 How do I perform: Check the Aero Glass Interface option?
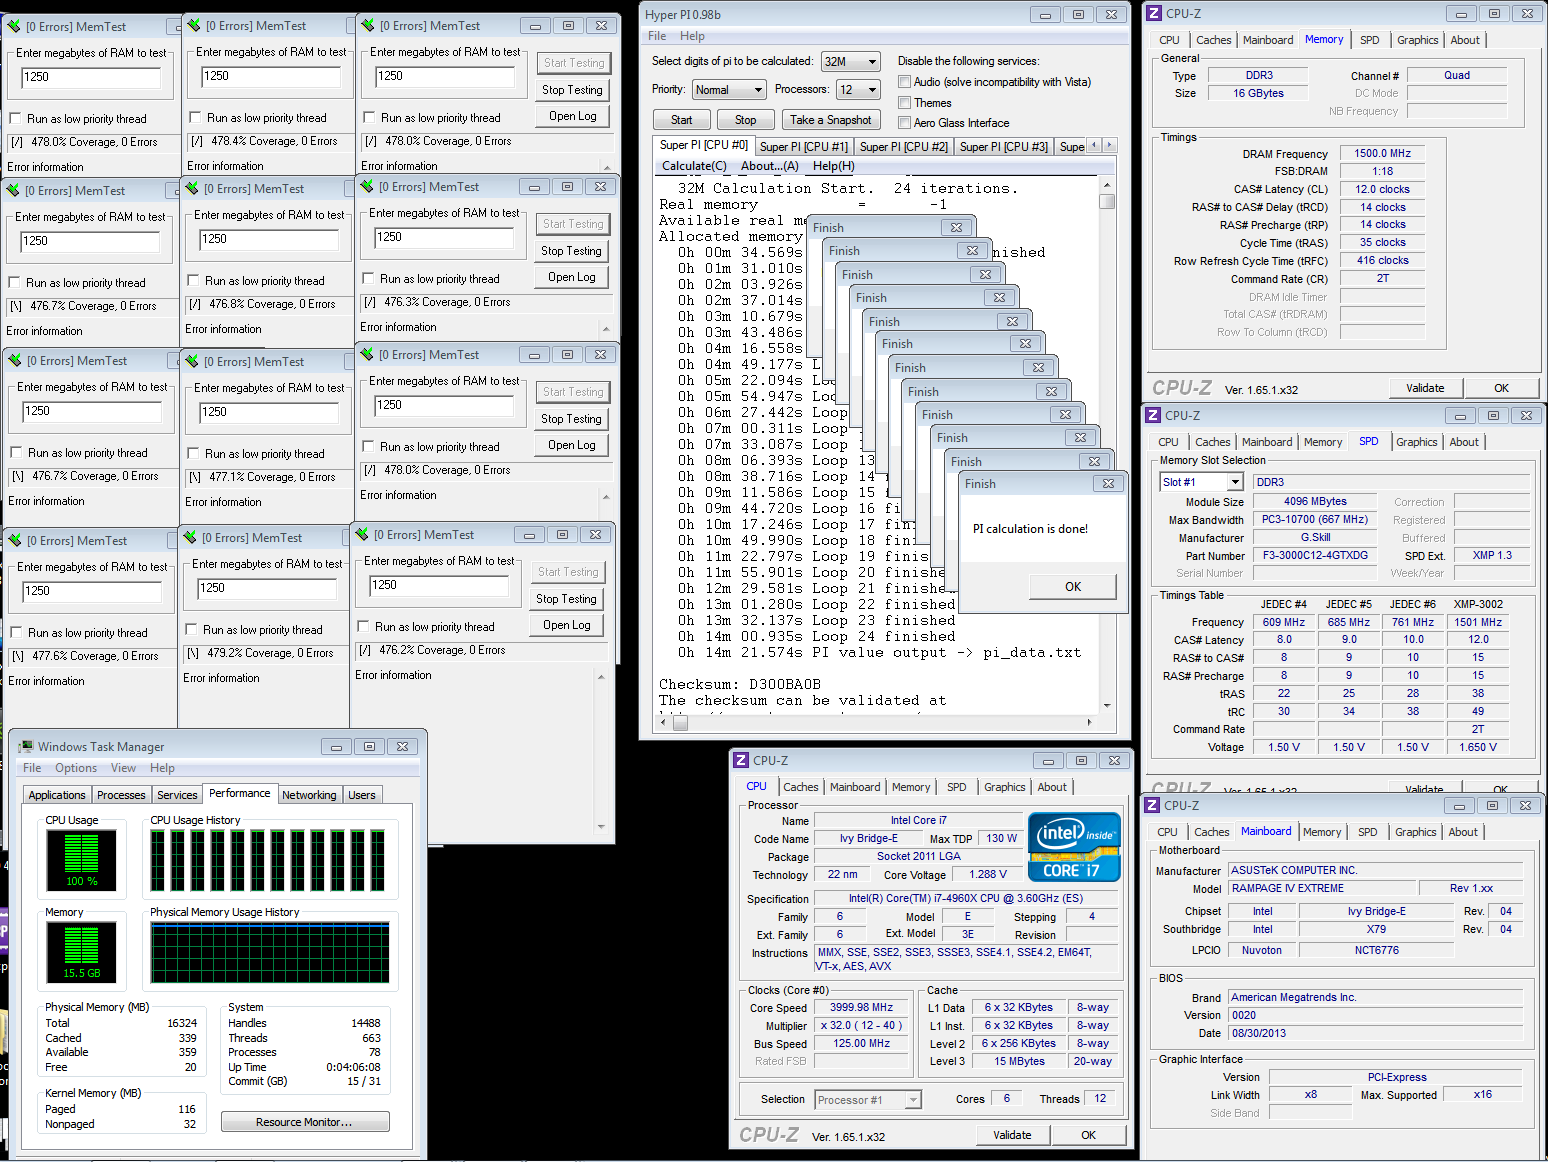pos(904,122)
